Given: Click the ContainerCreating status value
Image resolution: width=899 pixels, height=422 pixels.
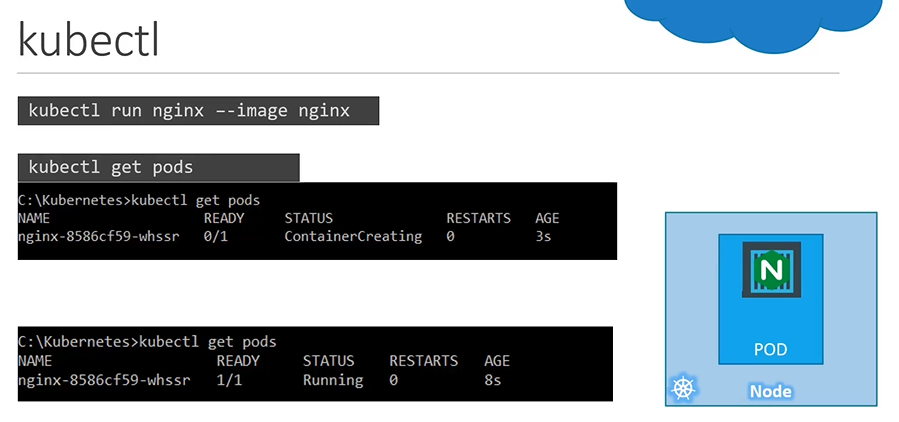Looking at the screenshot, I should coord(352,237).
